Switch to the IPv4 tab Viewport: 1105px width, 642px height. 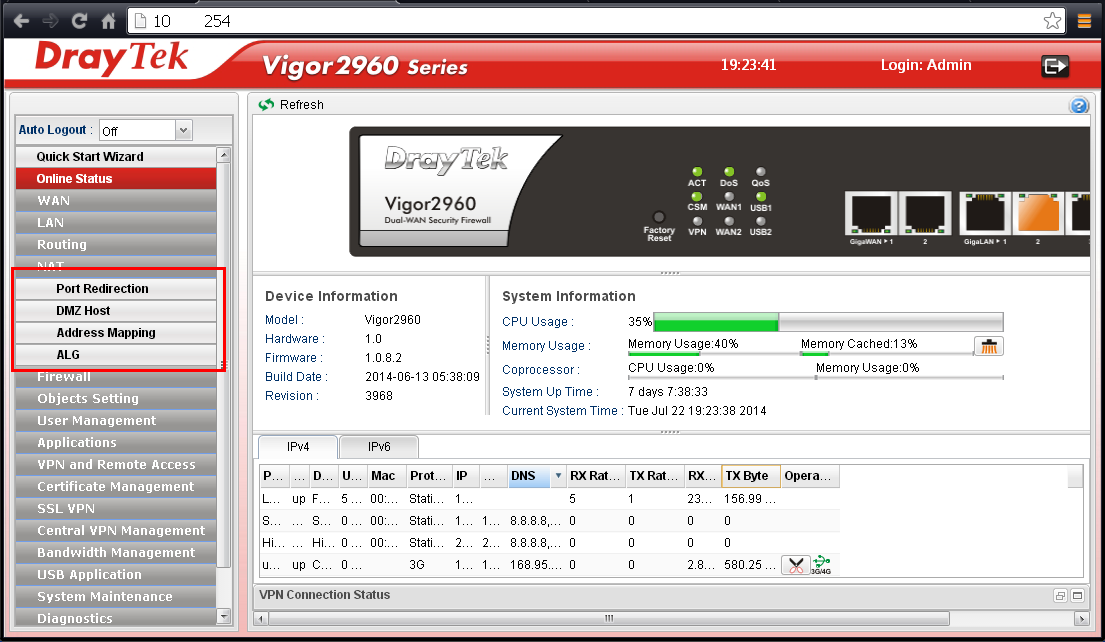click(298, 447)
